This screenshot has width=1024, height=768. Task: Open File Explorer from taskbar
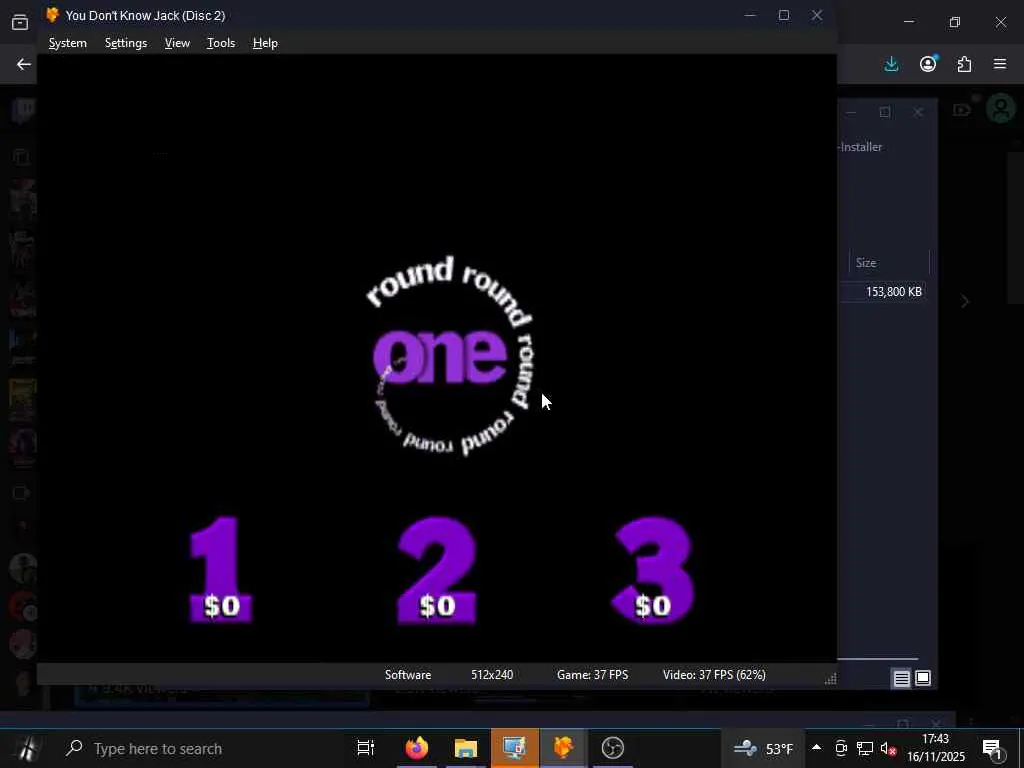[x=466, y=748]
